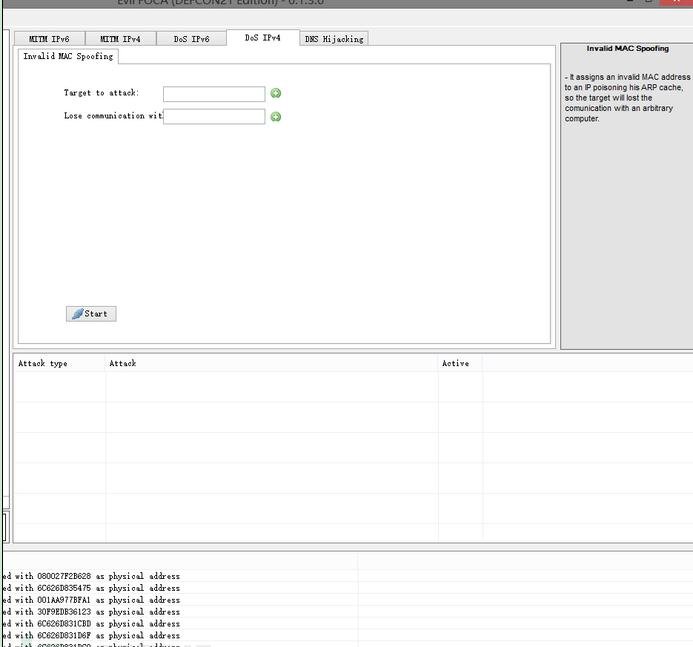Select log entry with address 30F9EDB36123

pos(92,612)
